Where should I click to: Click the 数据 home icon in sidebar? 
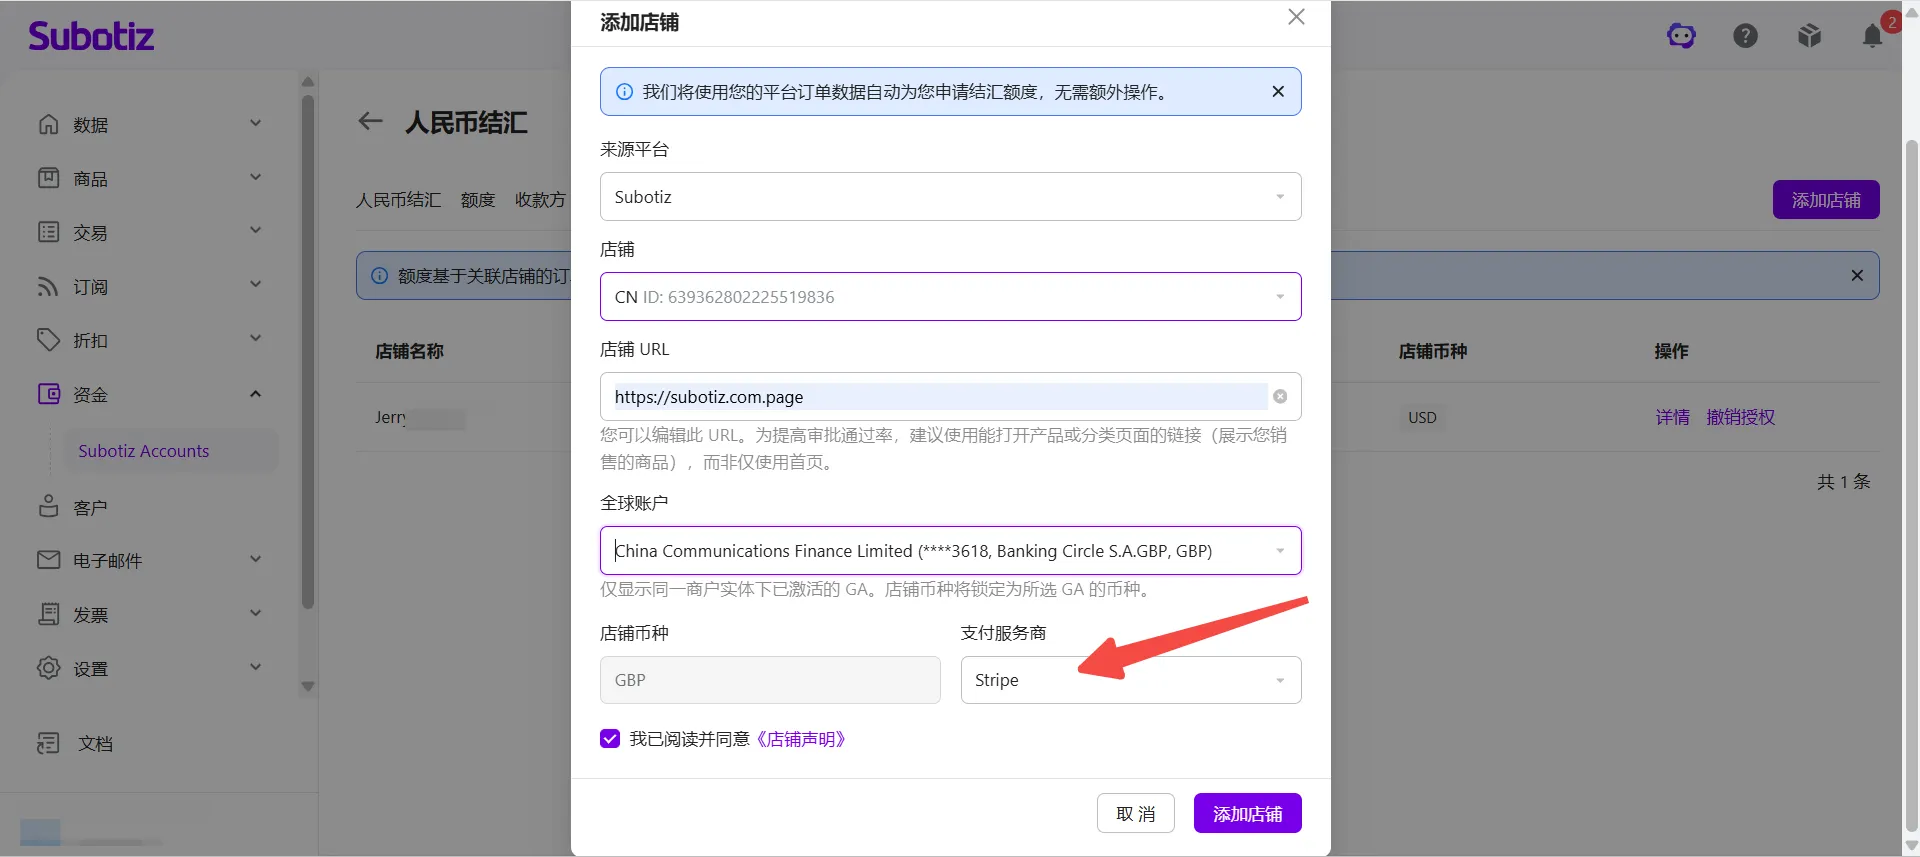click(48, 124)
